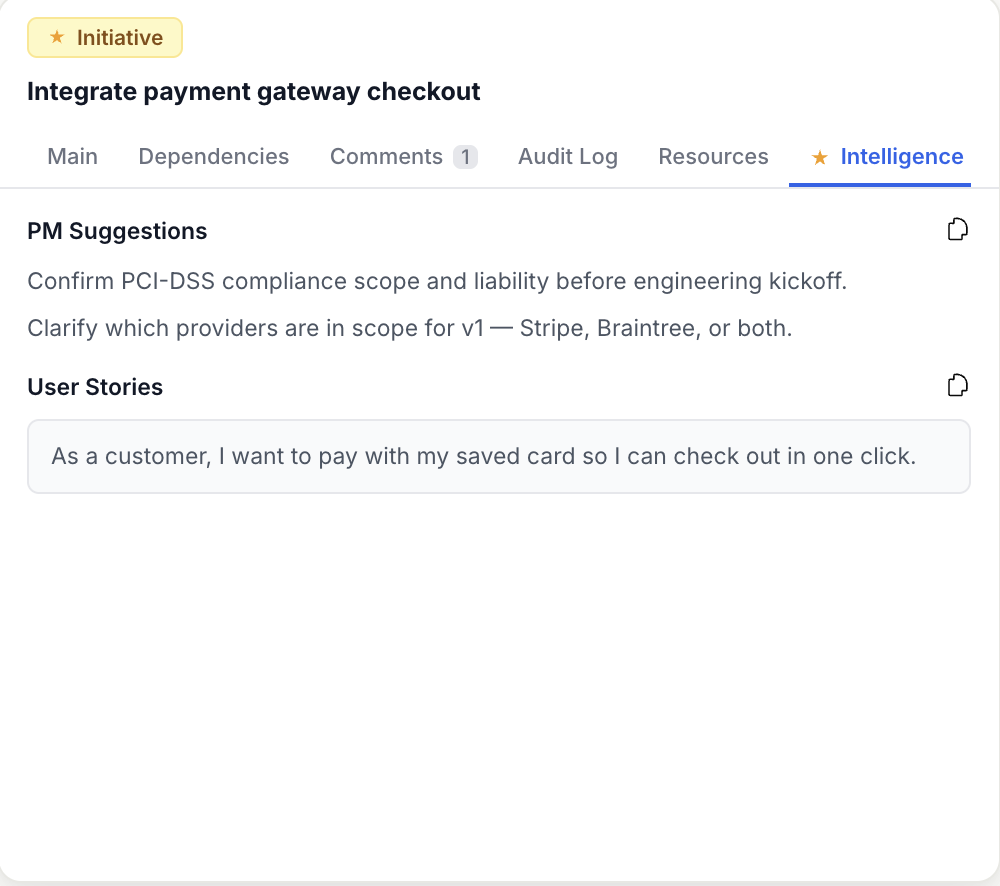Click the copy icon beside PM Suggestions heading
Screen dimensions: 1000x886
(x=957, y=229)
